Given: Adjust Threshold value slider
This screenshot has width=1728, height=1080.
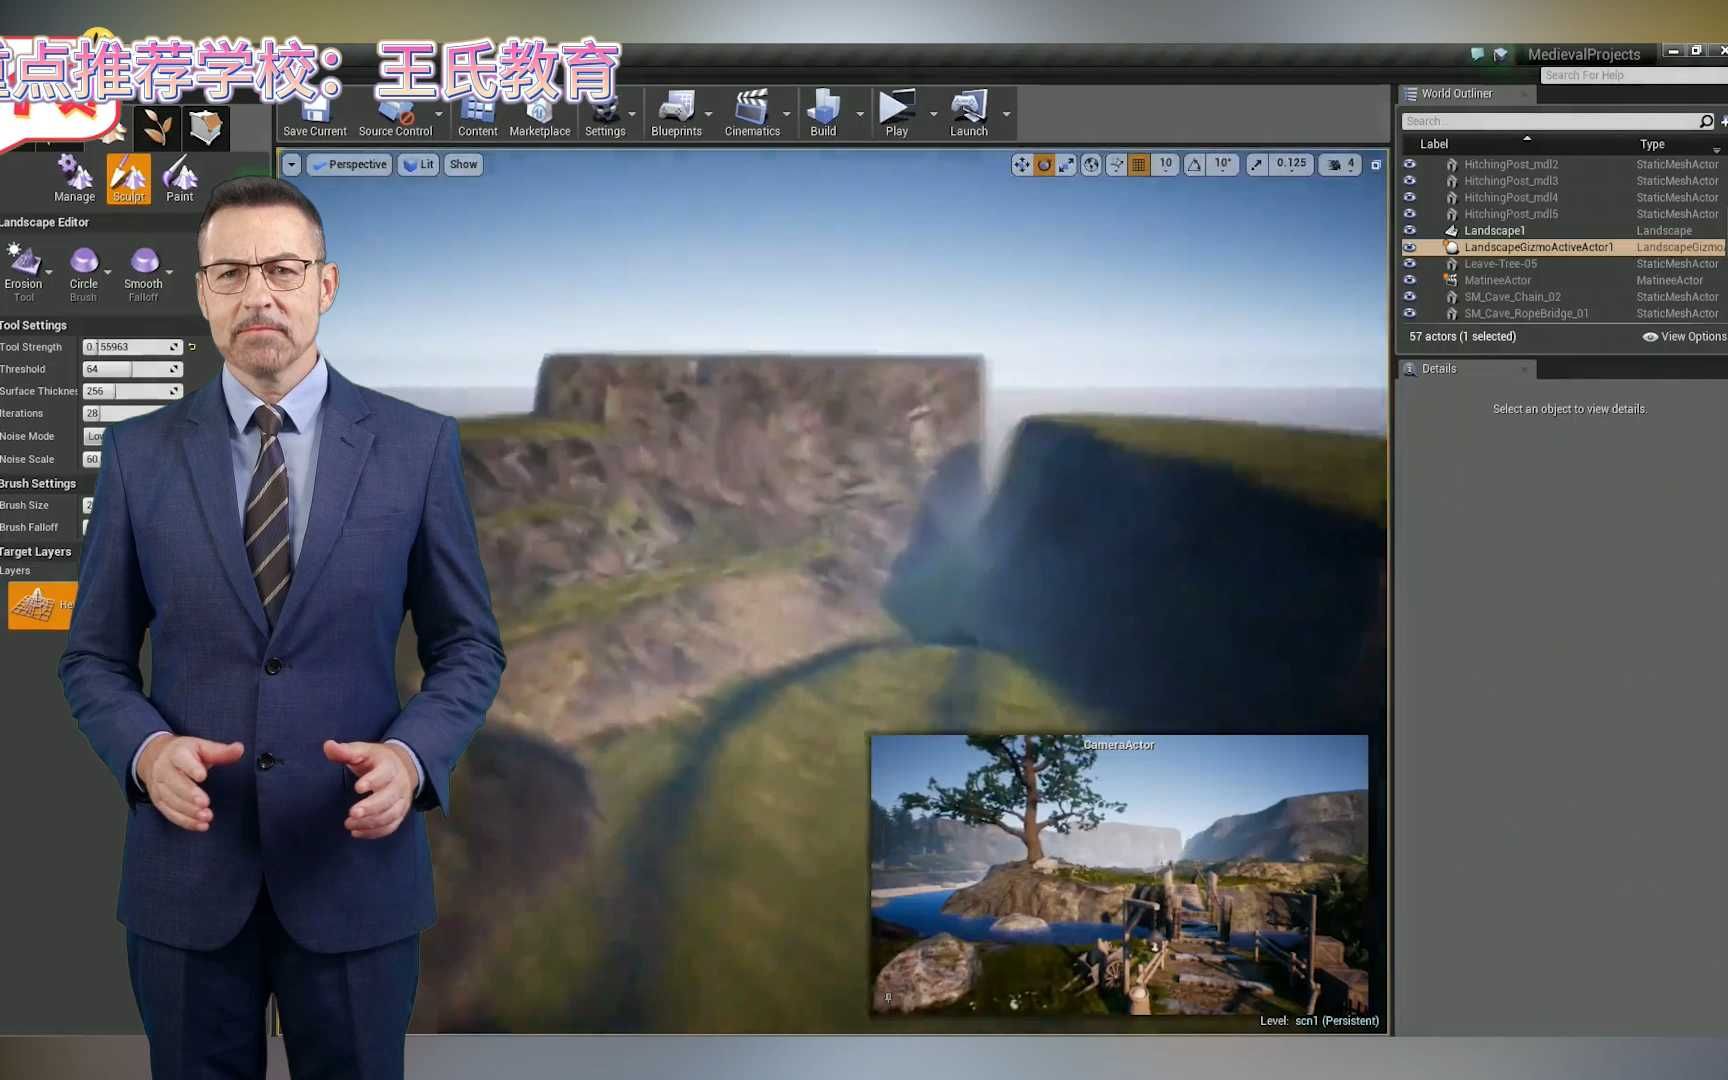Looking at the screenshot, I should click(x=132, y=369).
